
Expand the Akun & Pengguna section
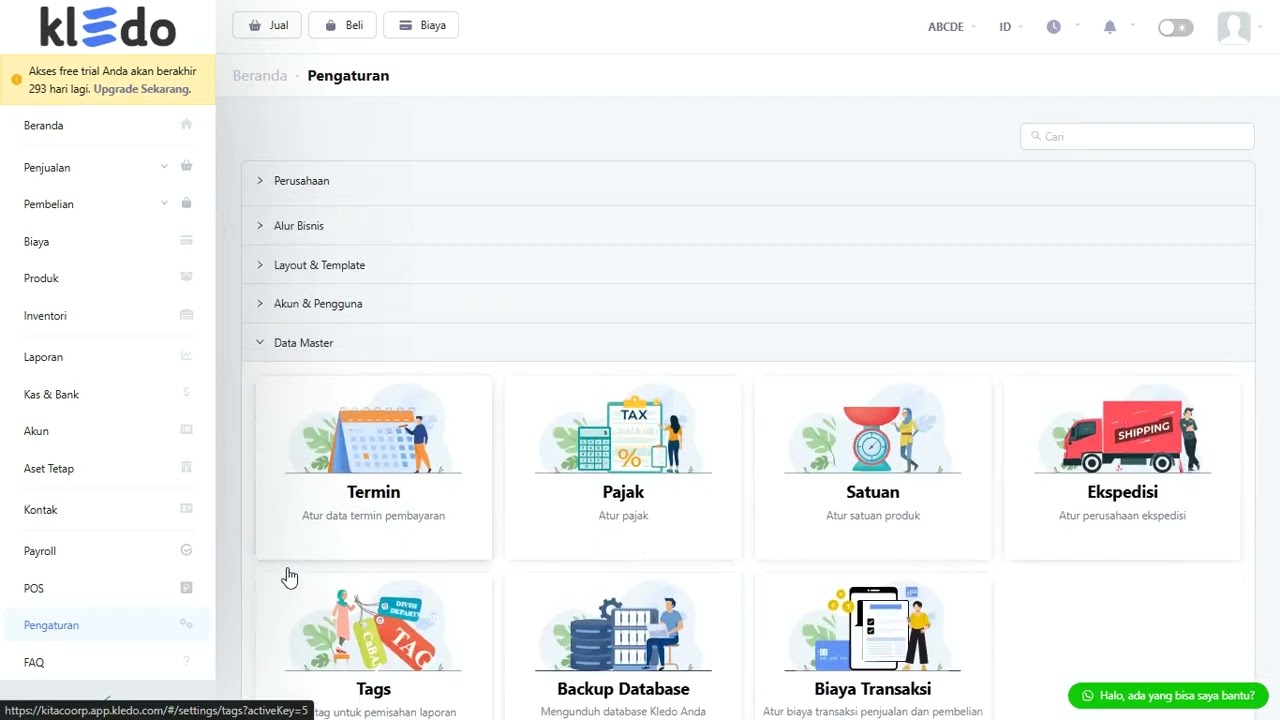pos(748,303)
